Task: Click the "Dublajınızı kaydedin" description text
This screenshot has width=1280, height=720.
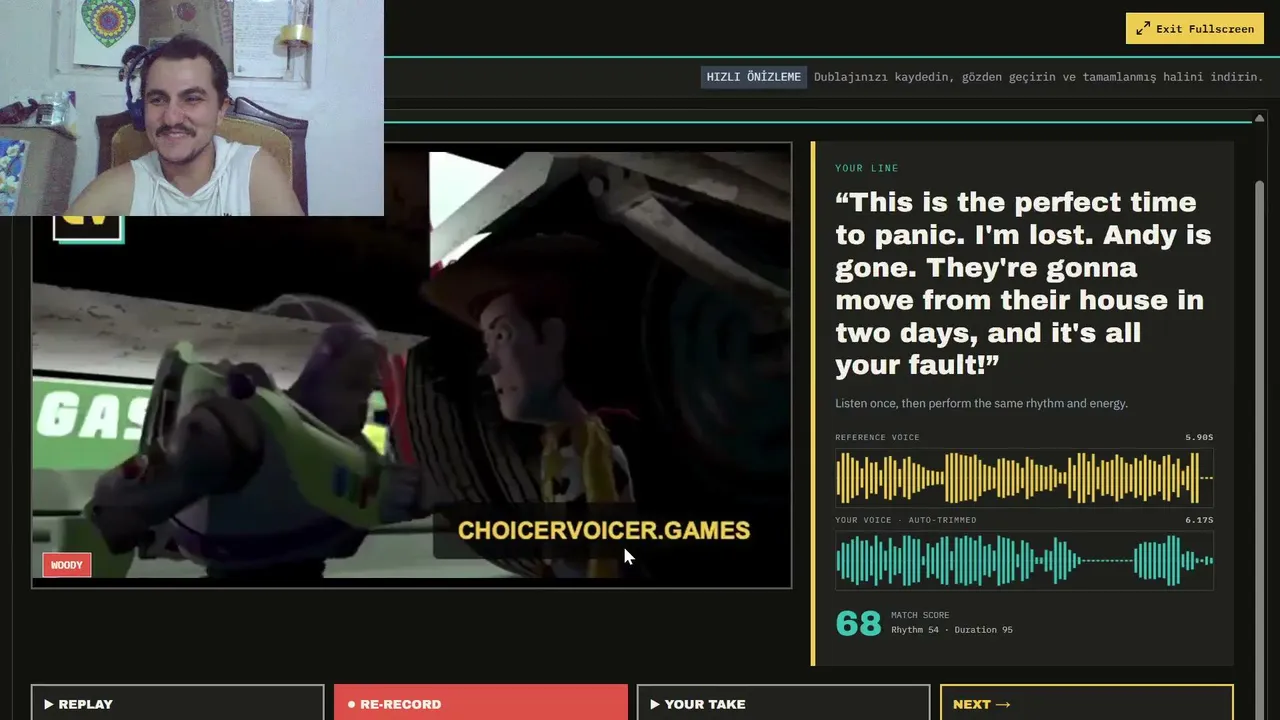Action: pyautogui.click(x=1039, y=77)
